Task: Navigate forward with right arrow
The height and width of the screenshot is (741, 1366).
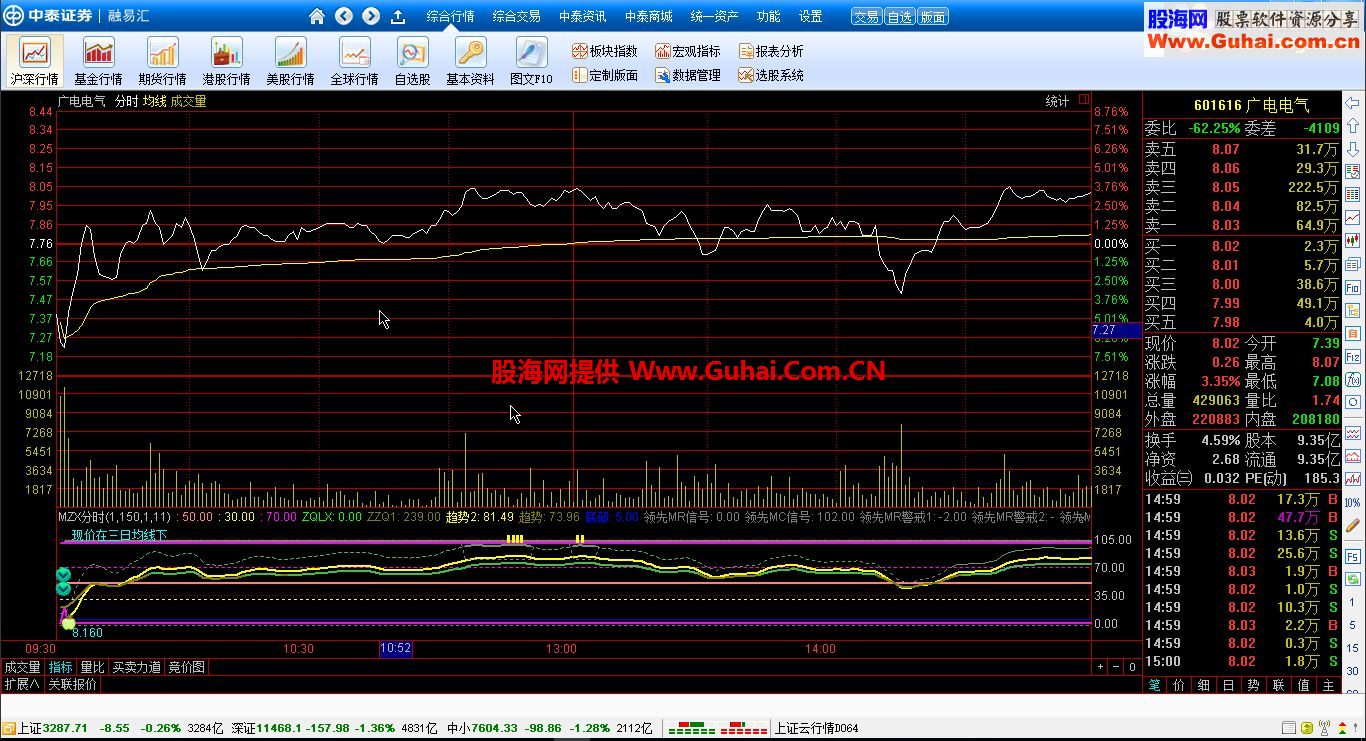Action: (371, 16)
